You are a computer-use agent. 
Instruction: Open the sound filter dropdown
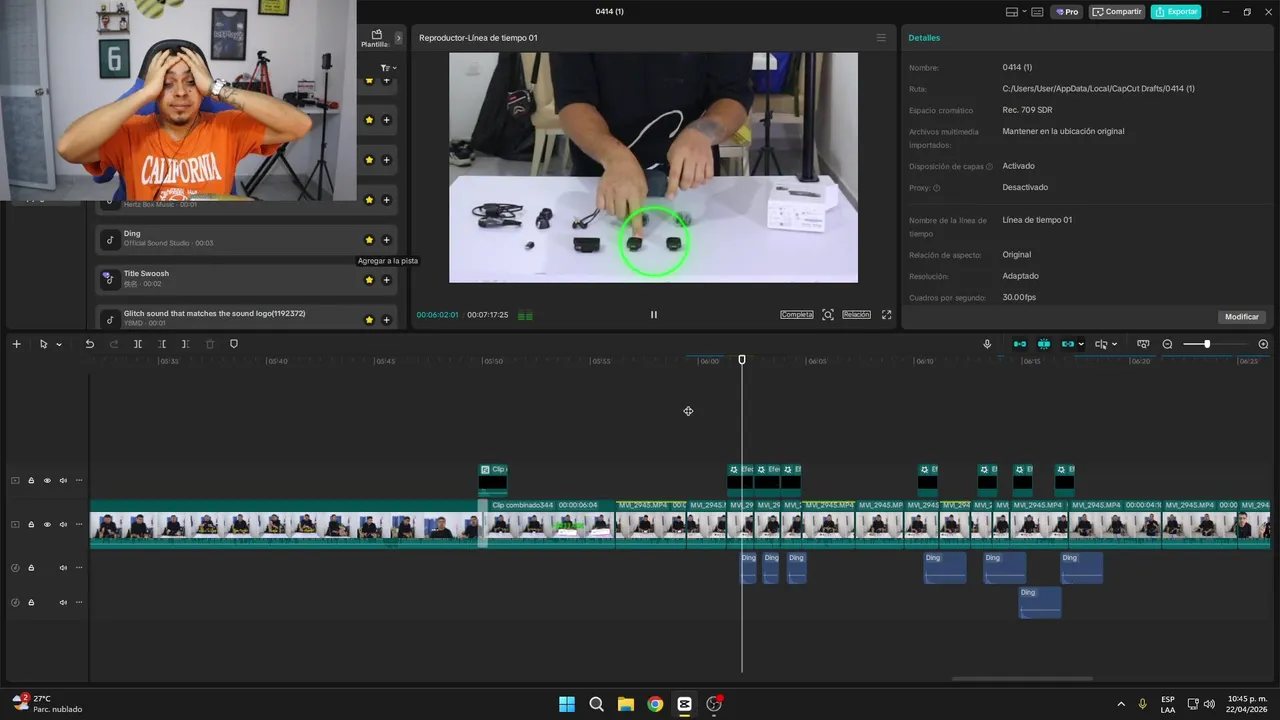pyautogui.click(x=388, y=68)
